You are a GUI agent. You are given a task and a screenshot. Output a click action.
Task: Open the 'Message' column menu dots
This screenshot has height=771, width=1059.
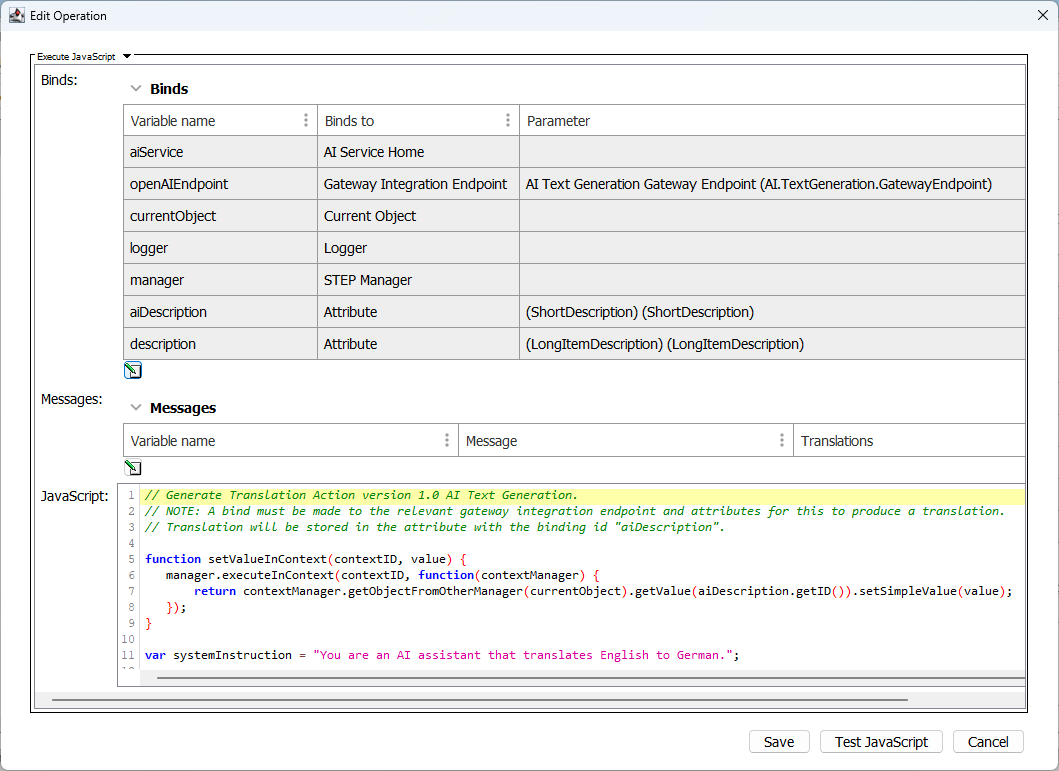click(782, 441)
